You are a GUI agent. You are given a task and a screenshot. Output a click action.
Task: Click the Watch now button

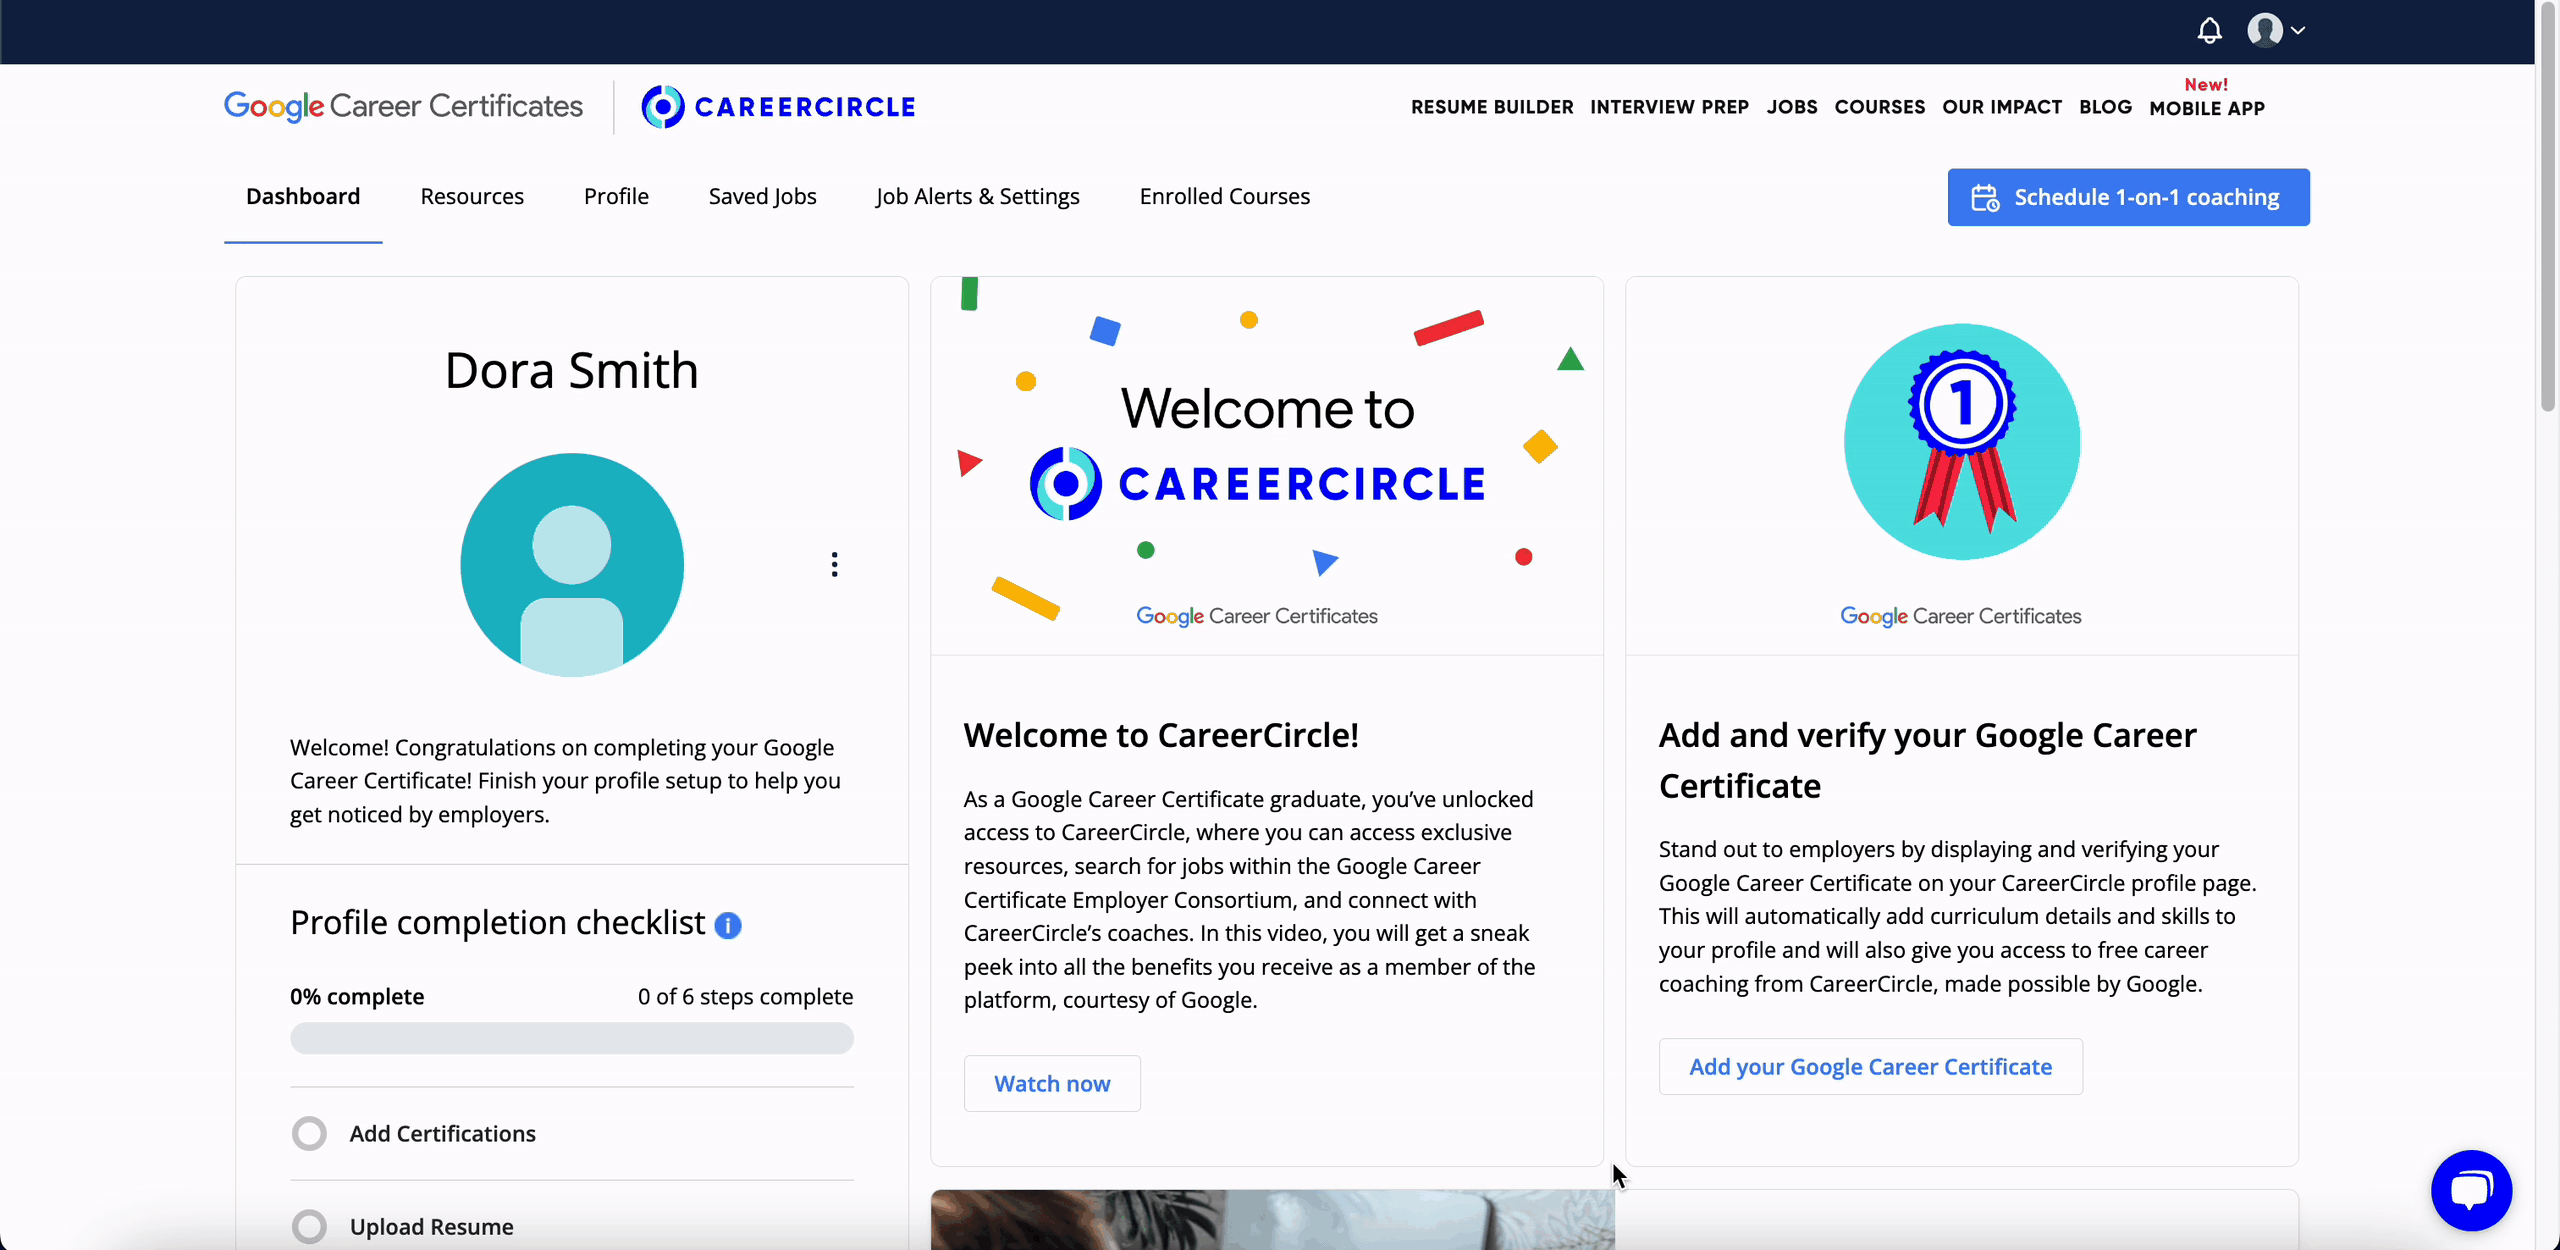(x=1052, y=1084)
